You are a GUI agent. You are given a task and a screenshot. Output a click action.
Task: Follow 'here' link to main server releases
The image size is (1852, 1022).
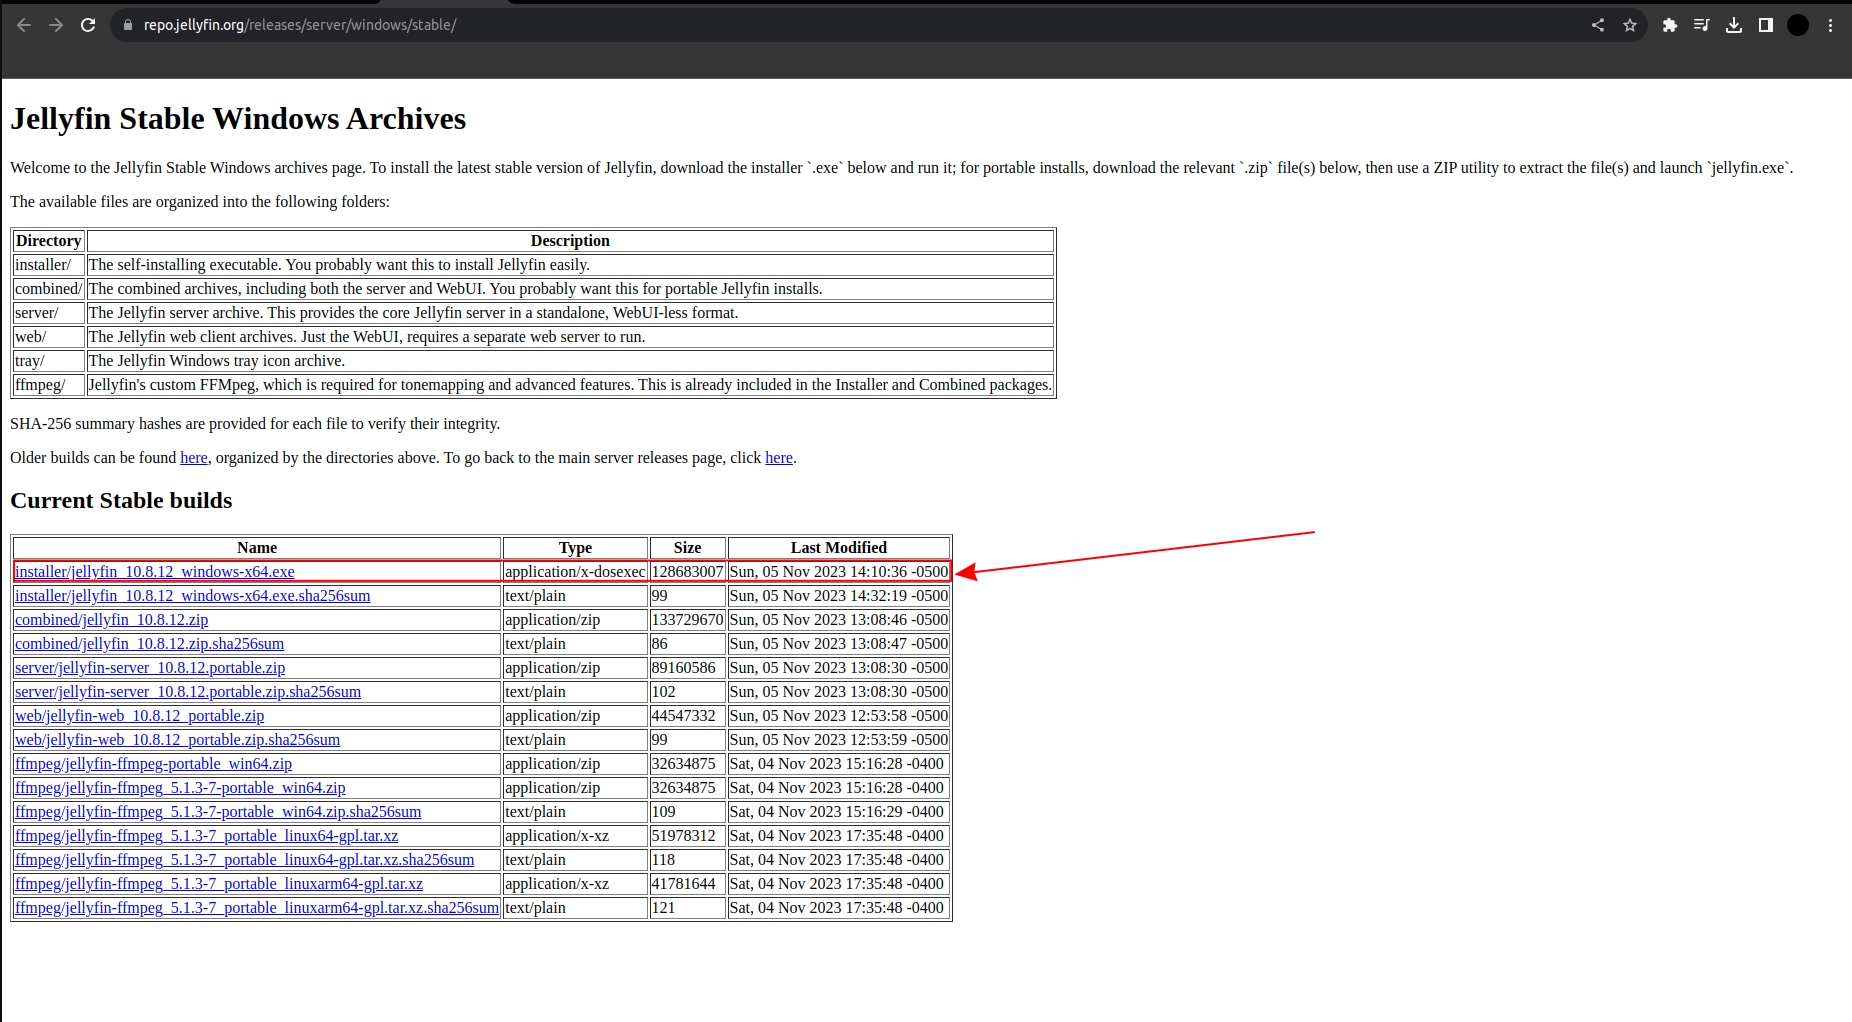[779, 458]
